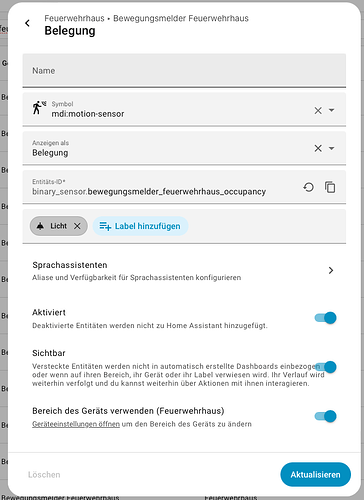Viewport: 364px width, 500px height.
Task: Toggle the Sichtbar switch
Action: point(325,367)
